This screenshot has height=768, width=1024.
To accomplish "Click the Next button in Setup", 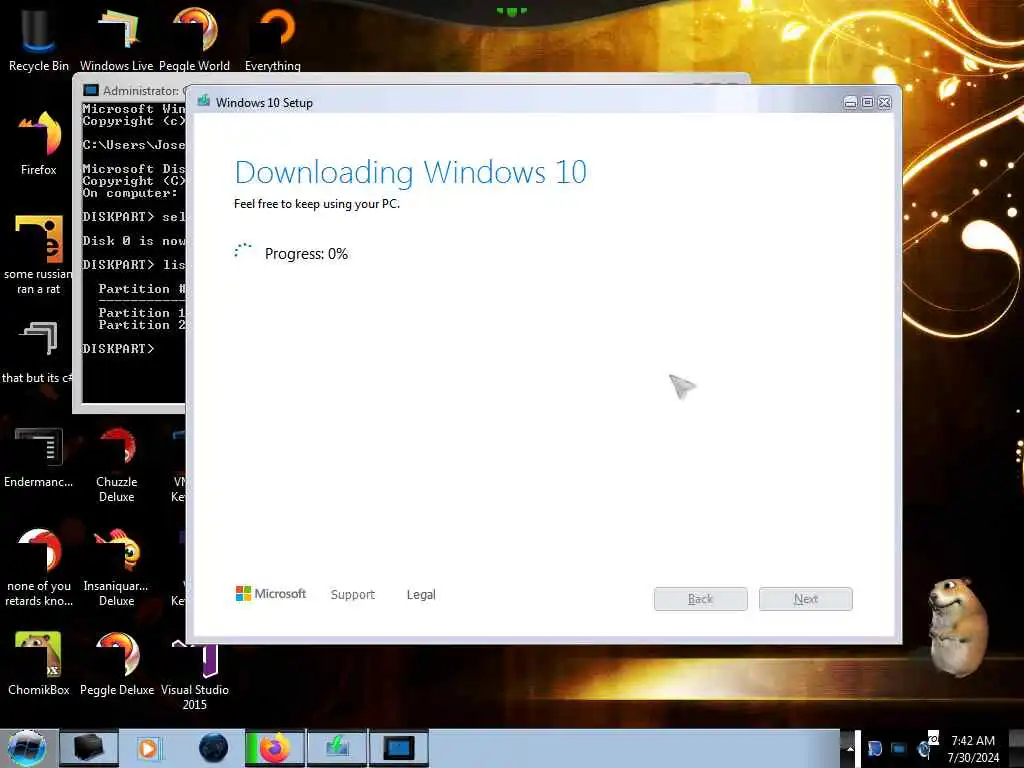I will 805,599.
